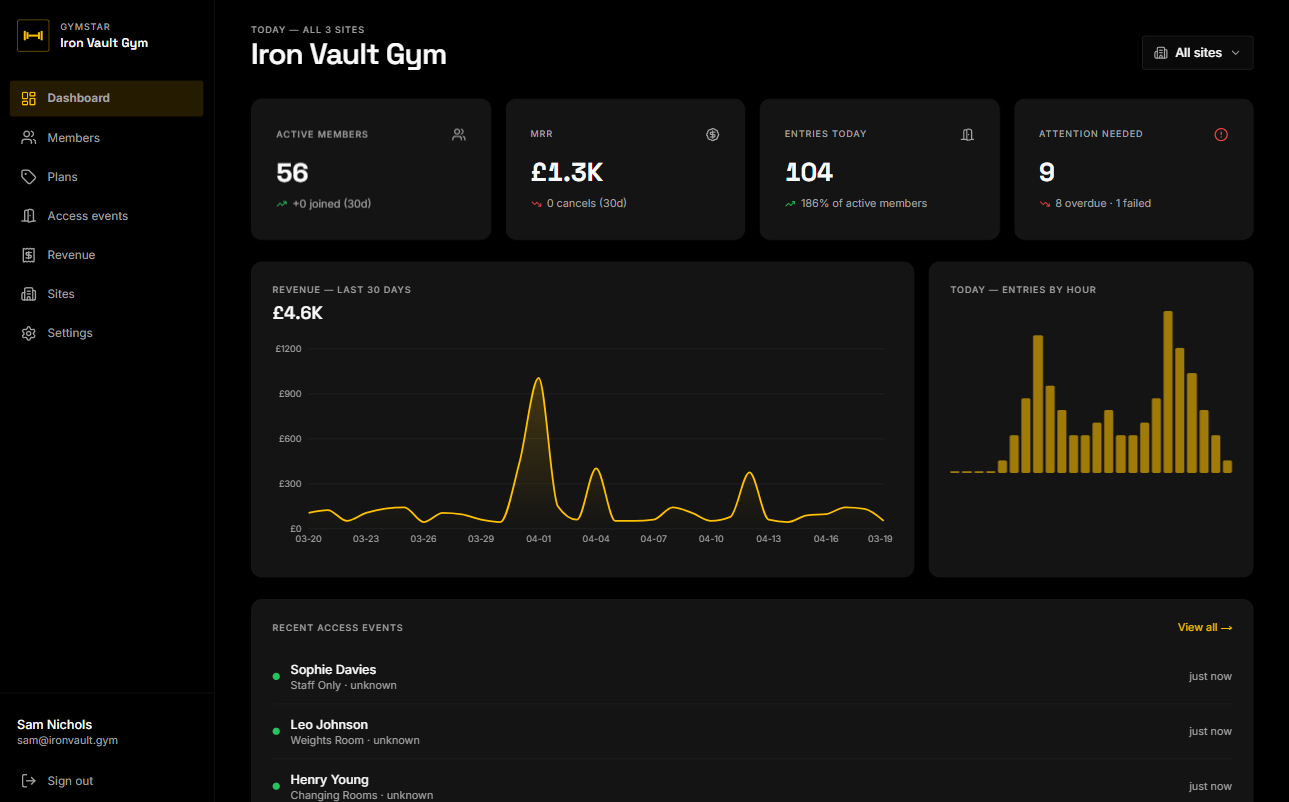The width and height of the screenshot is (1289, 802).
Task: Click the Sign out link
Action: click(x=69, y=780)
